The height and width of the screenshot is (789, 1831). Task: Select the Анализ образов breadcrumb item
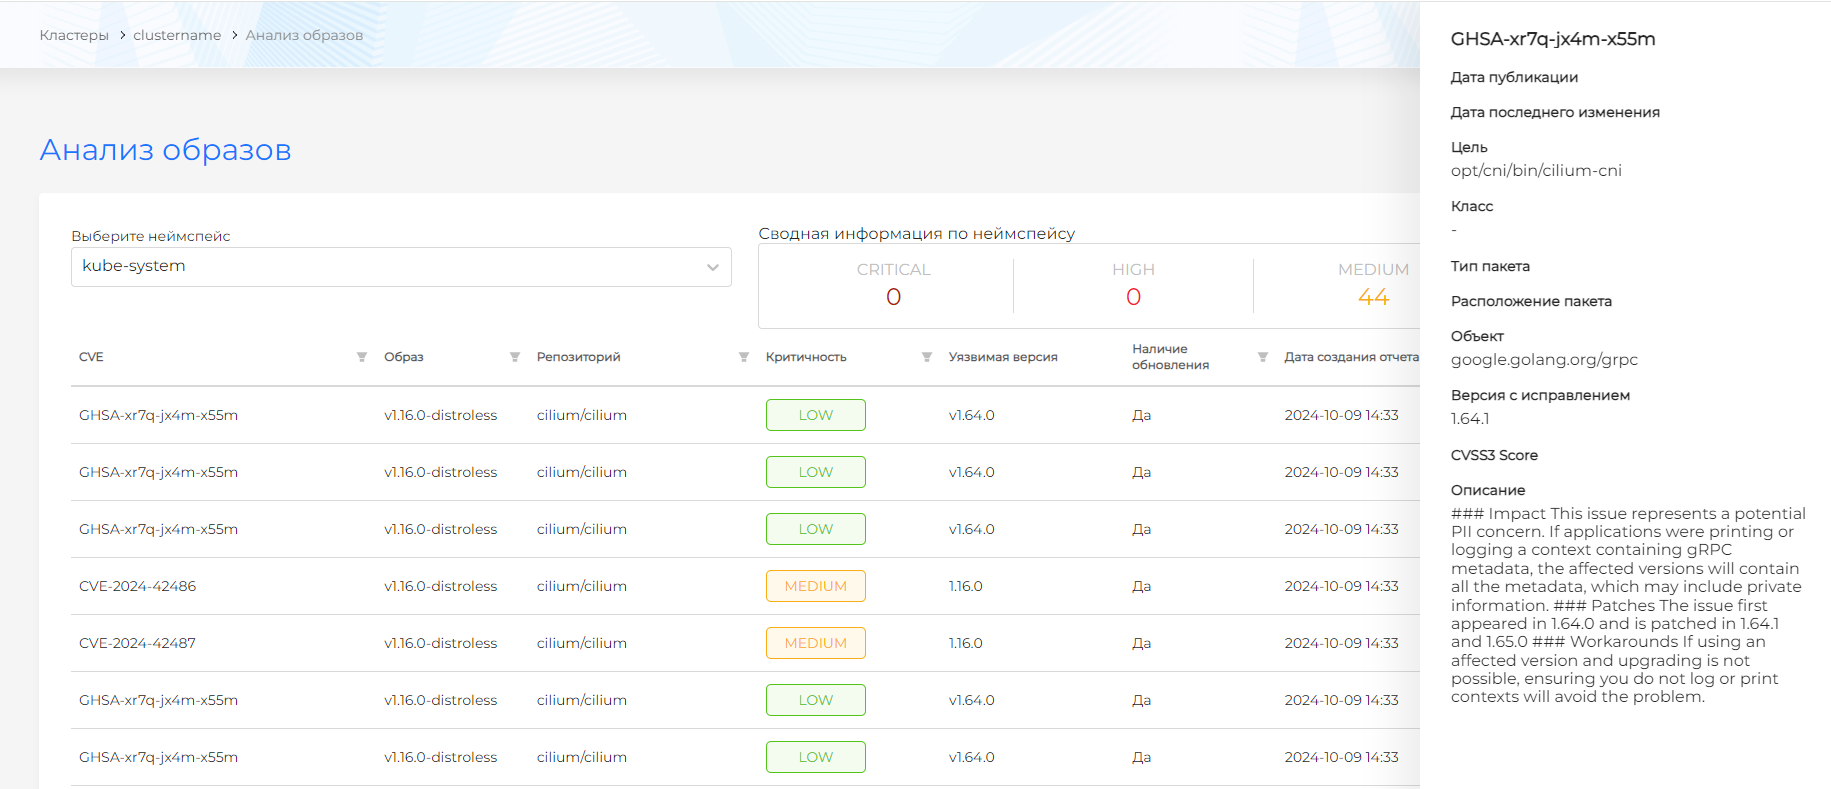pos(304,35)
